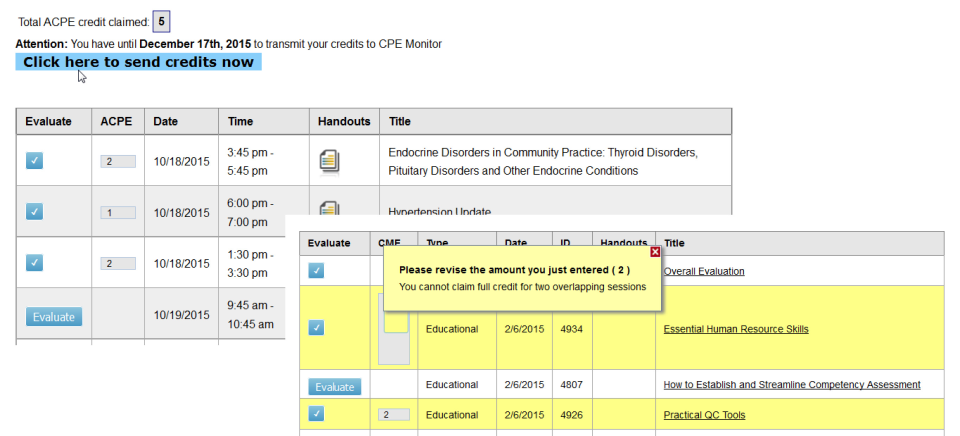Toggle checkbox for 1:30 pm session
Viewport: 960px width, 436px height.
pyautogui.click(x=35, y=262)
